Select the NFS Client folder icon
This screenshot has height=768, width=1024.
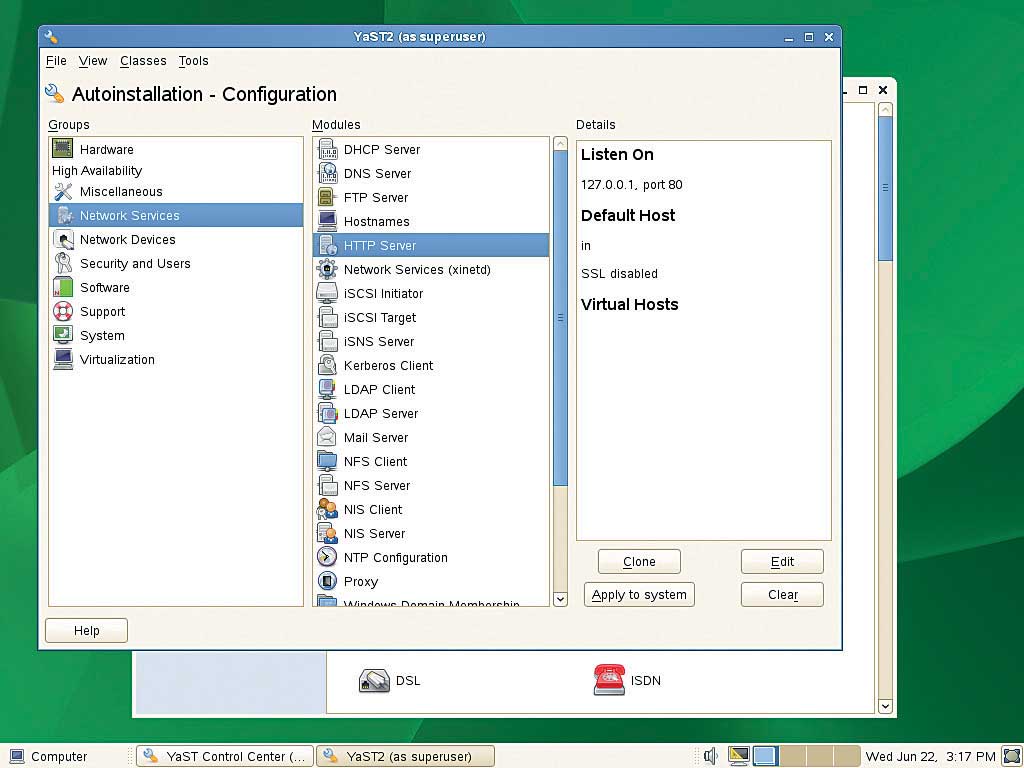(327, 461)
